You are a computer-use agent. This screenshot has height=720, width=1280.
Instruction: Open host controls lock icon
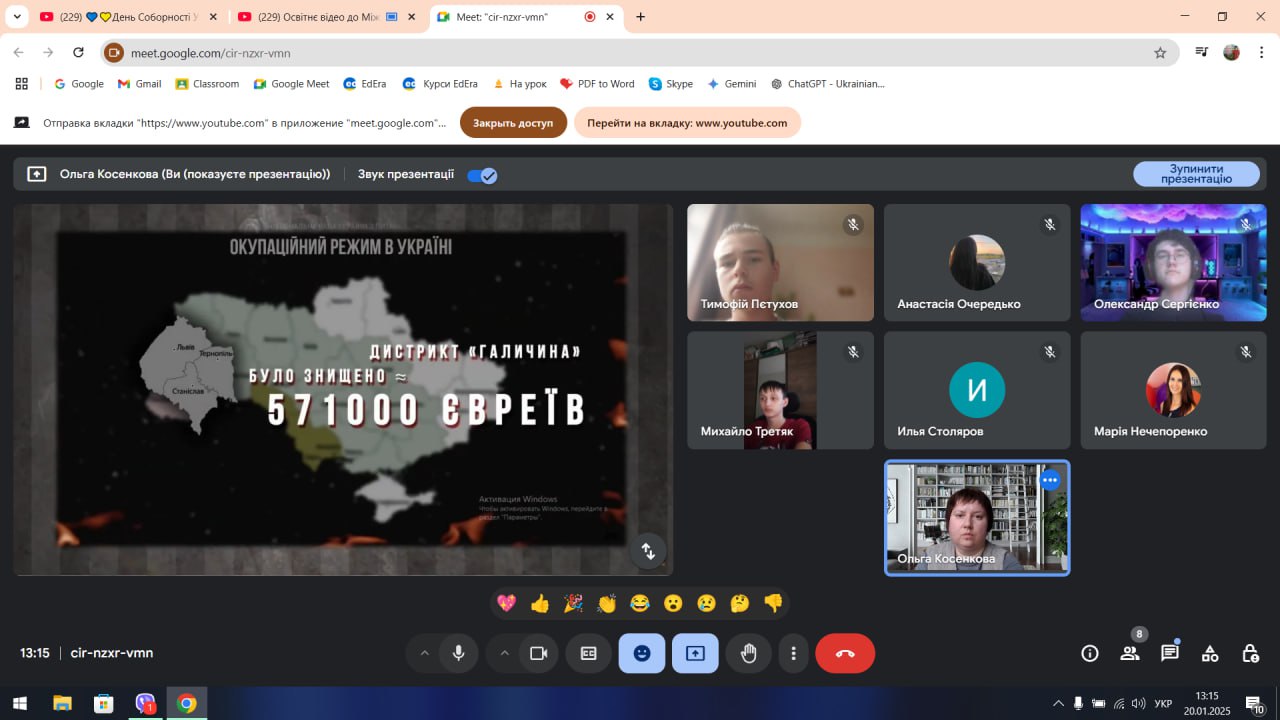[x=1250, y=653]
